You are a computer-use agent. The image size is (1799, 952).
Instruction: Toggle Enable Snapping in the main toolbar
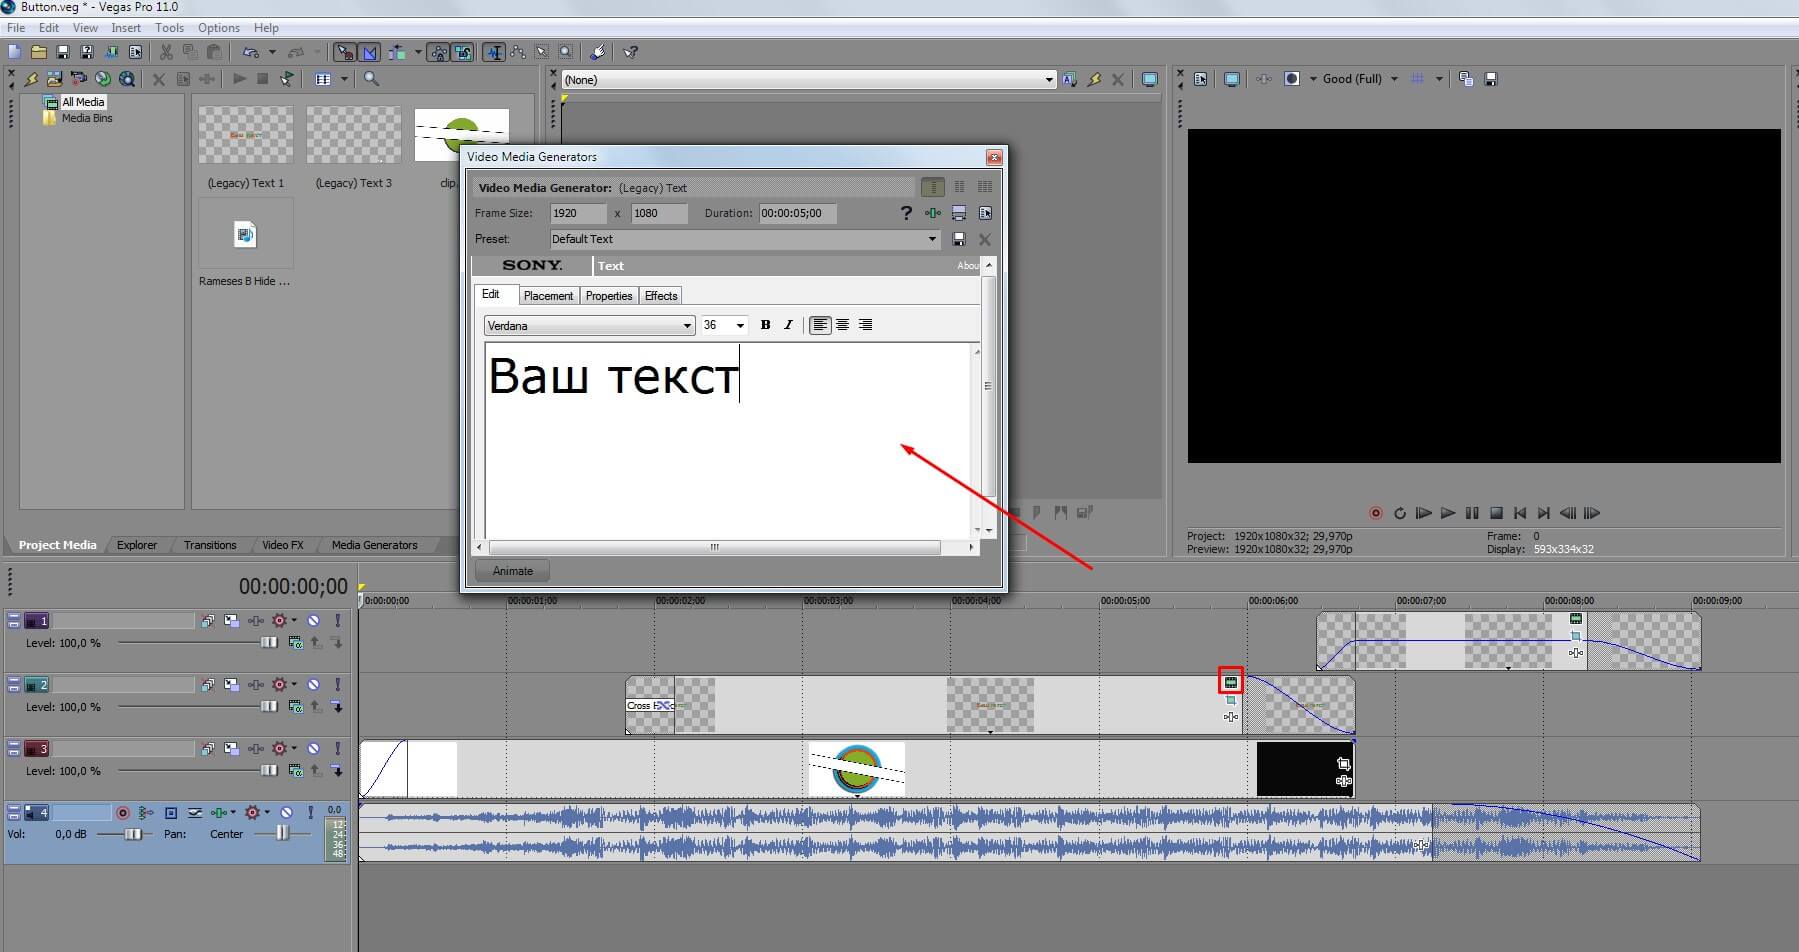click(344, 52)
